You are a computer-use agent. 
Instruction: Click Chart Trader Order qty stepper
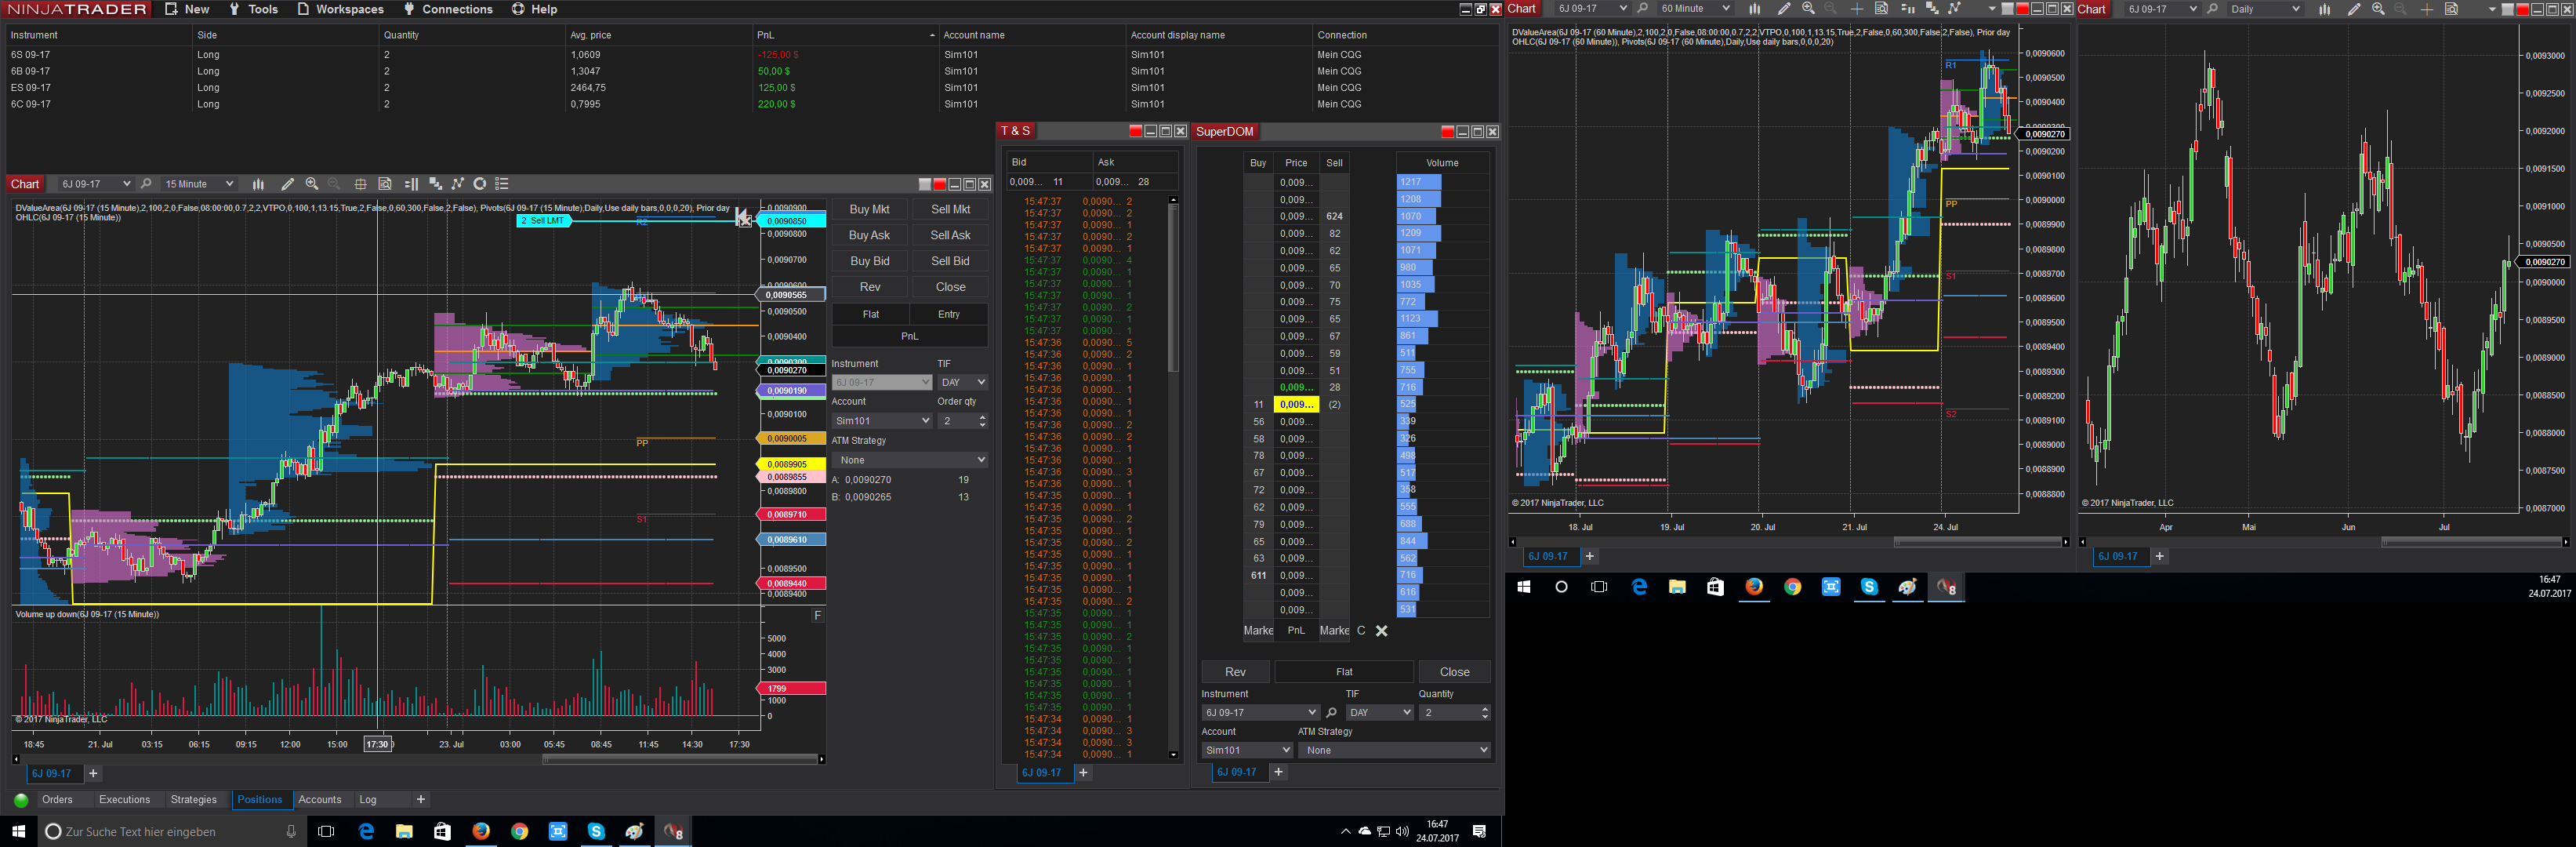[x=982, y=421]
